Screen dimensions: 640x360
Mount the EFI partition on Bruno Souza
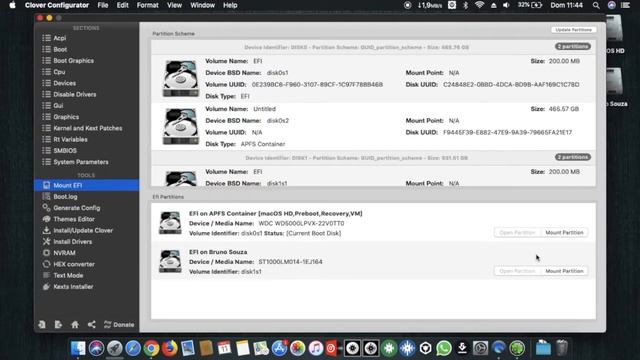[x=564, y=271]
